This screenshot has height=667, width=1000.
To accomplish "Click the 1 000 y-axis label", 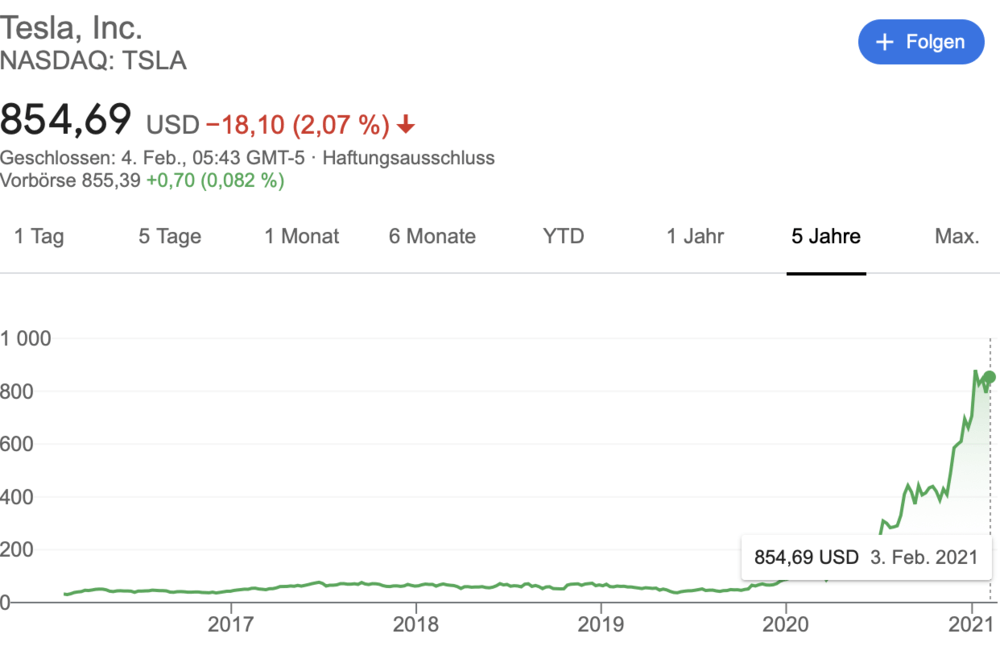I will coord(26,339).
